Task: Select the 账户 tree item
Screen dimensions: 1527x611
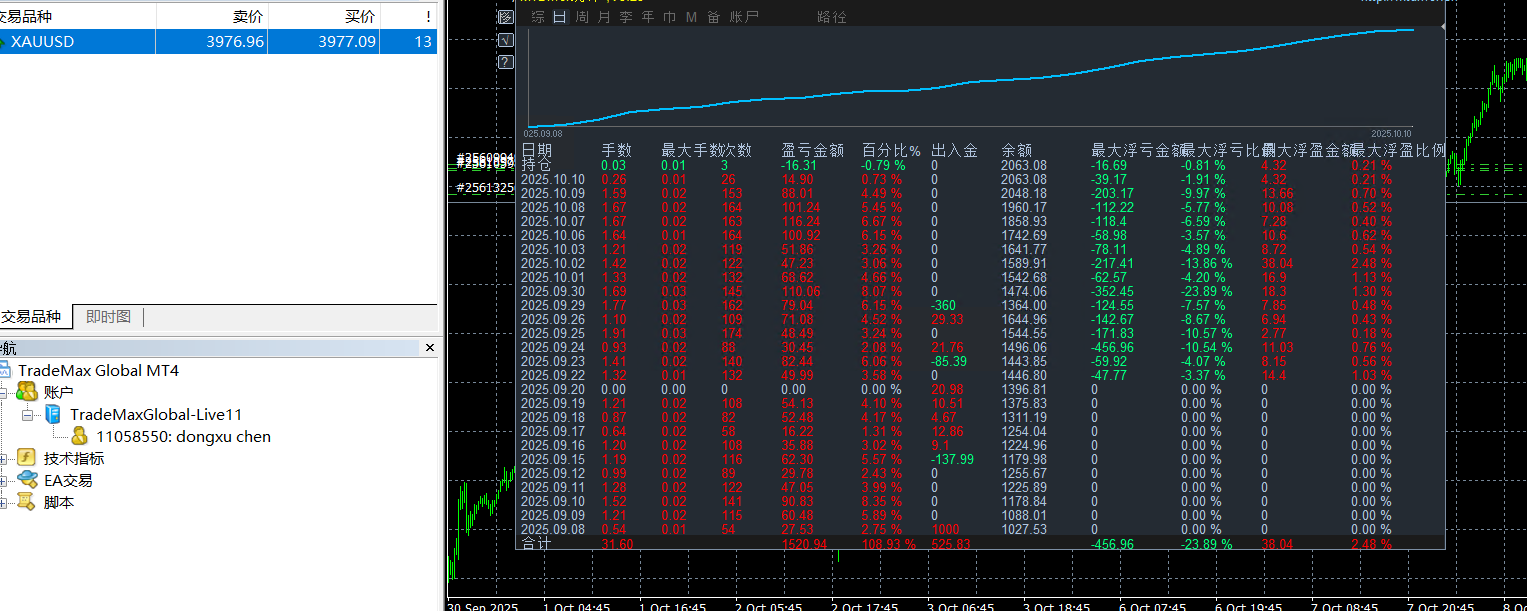Action: click(x=58, y=392)
